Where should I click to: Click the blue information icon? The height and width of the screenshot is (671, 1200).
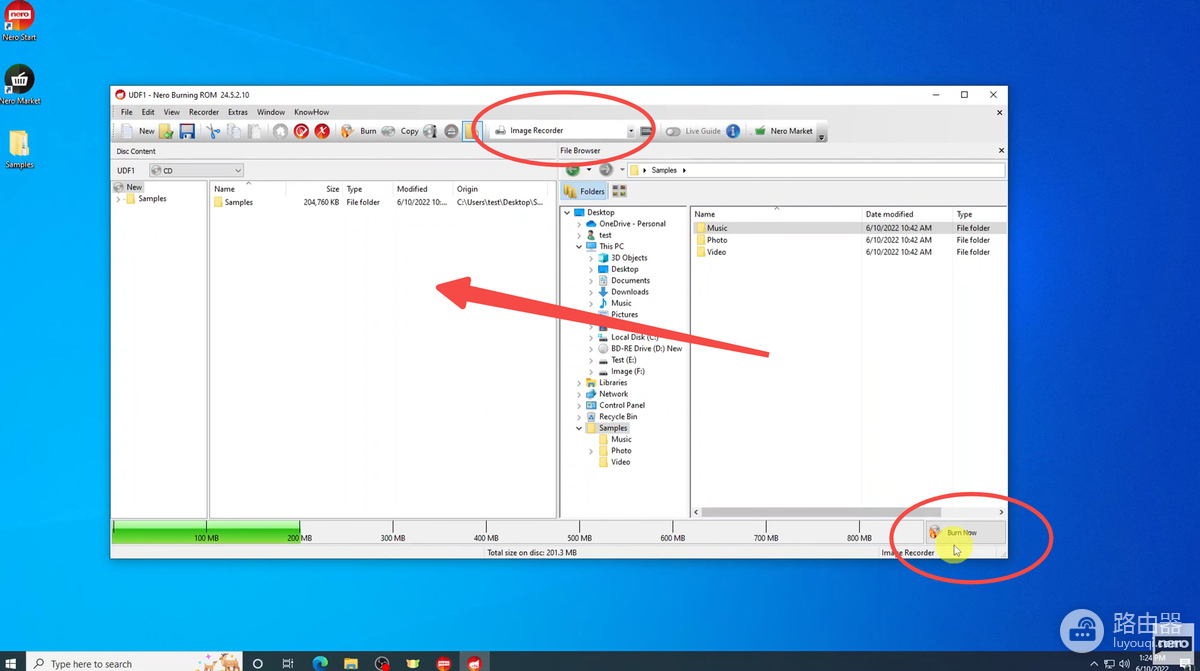[x=733, y=131]
